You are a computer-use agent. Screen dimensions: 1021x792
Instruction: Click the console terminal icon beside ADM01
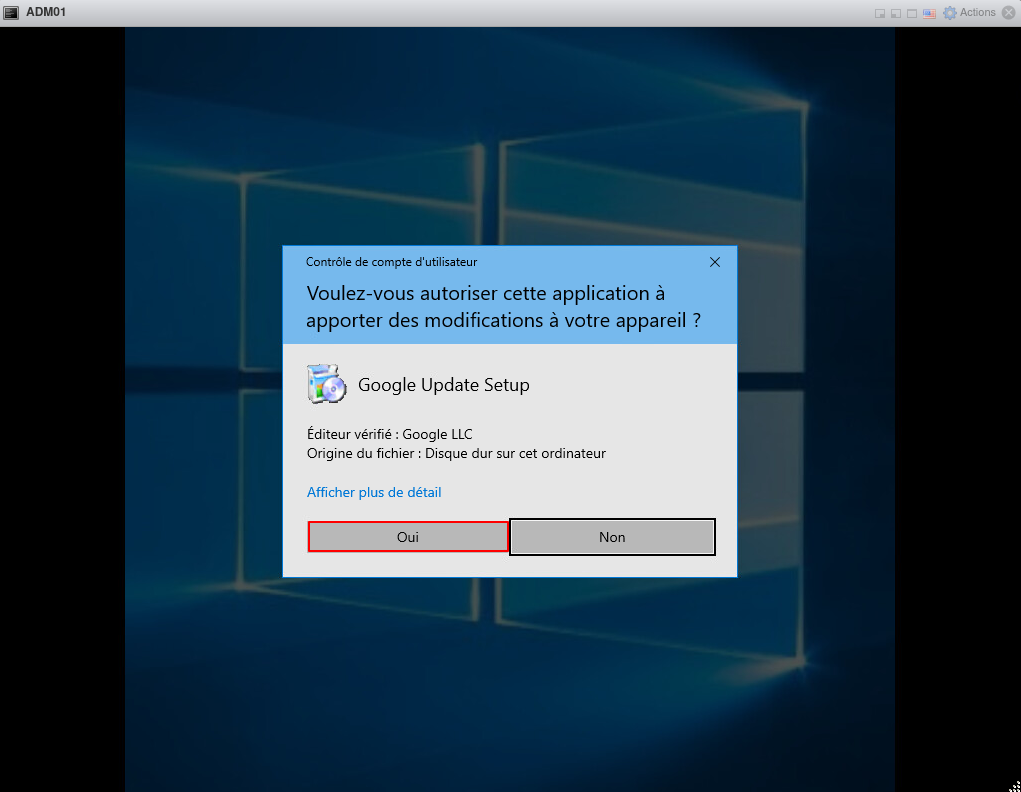[11, 13]
